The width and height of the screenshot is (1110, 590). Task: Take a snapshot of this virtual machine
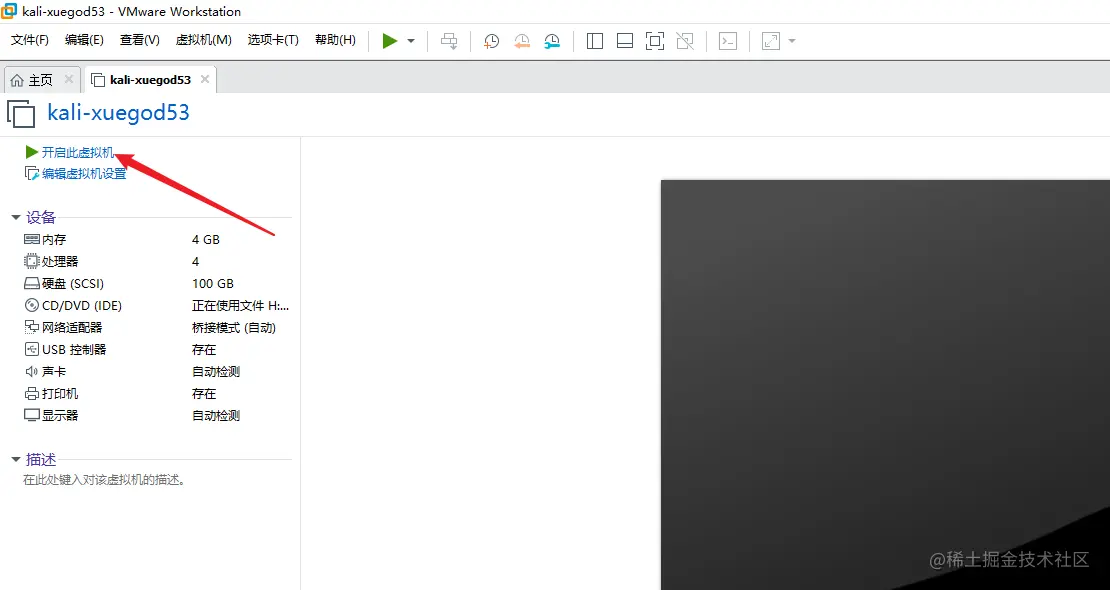[491, 41]
